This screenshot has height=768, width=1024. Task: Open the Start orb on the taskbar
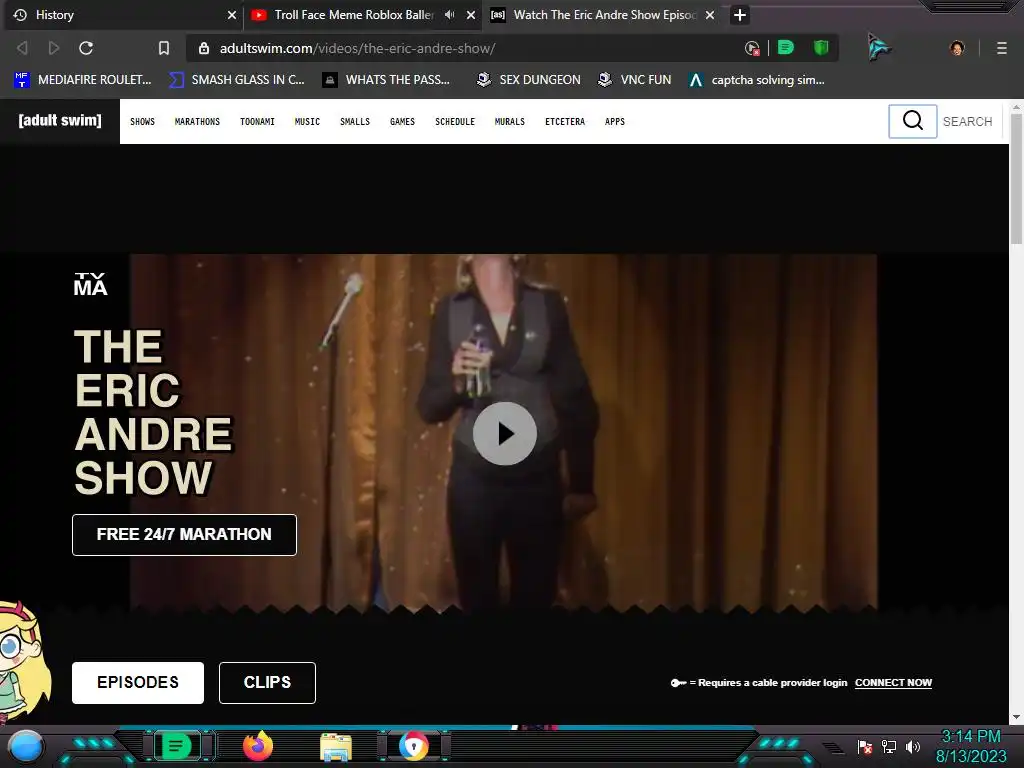pos(26,746)
